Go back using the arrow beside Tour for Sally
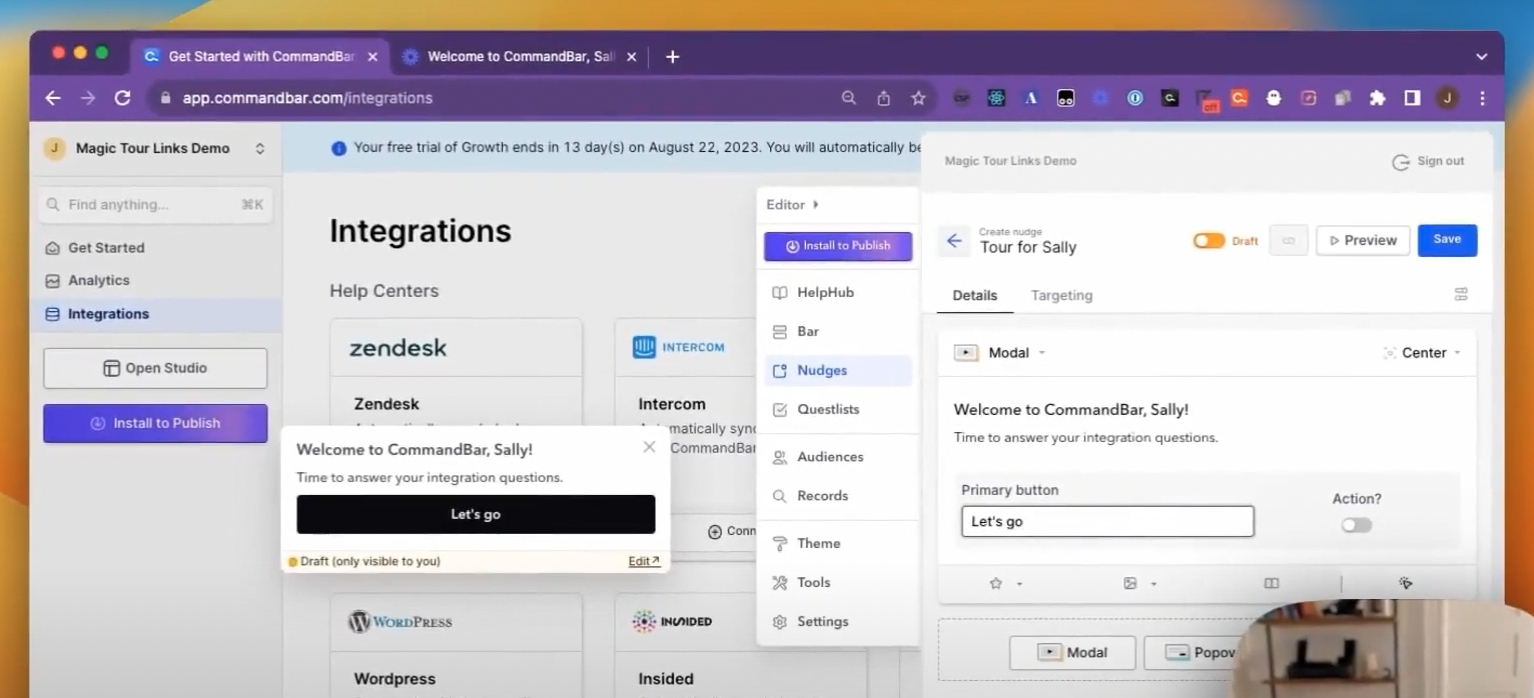1534x698 pixels. pos(954,241)
